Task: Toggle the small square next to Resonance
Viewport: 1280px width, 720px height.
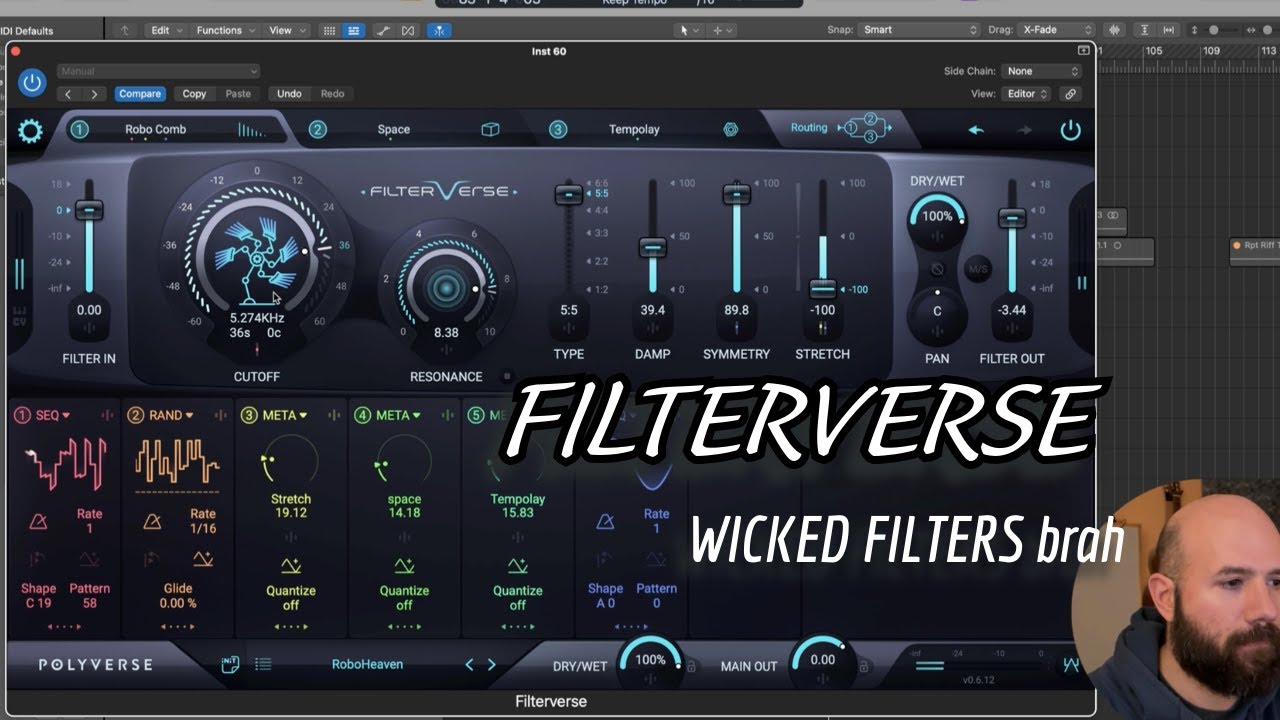Action: pyautogui.click(x=507, y=377)
